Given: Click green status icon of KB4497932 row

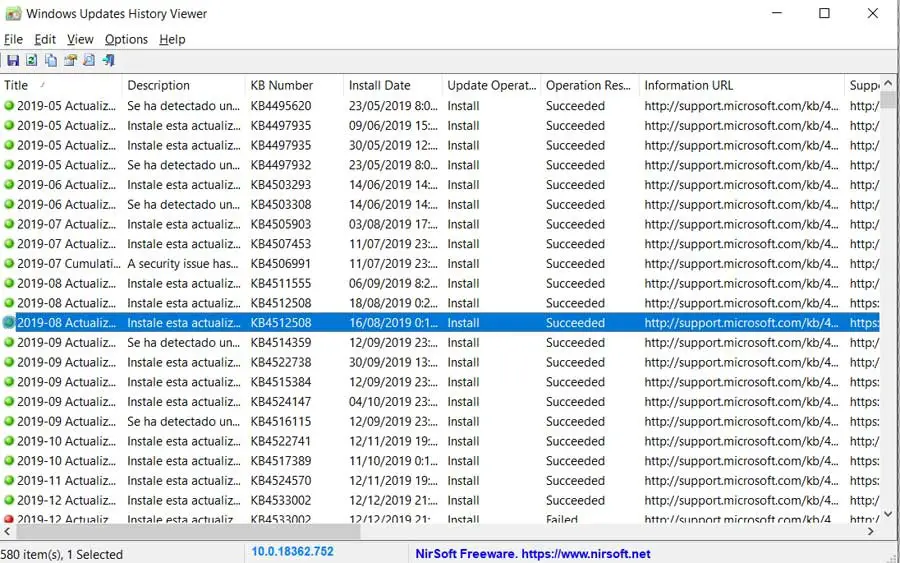Looking at the screenshot, I should pyautogui.click(x=9, y=165).
